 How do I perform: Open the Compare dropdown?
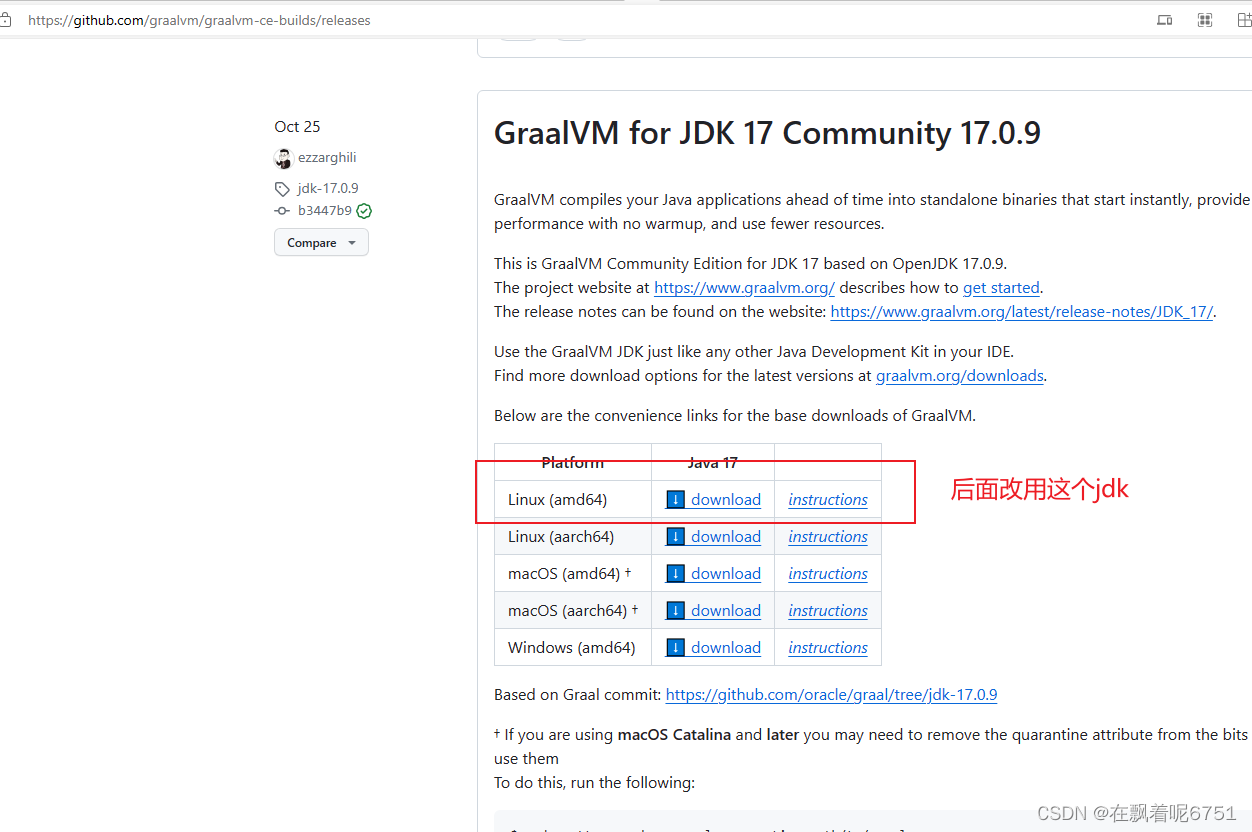pos(321,242)
